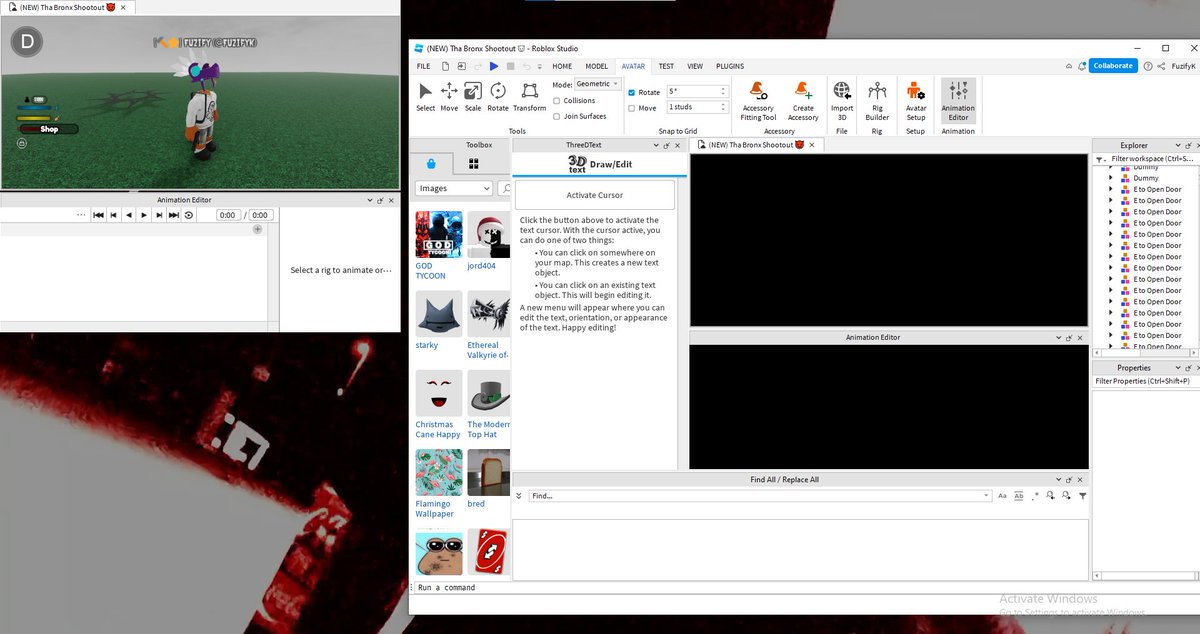Expand replace options chevron in Find All

[518, 496]
